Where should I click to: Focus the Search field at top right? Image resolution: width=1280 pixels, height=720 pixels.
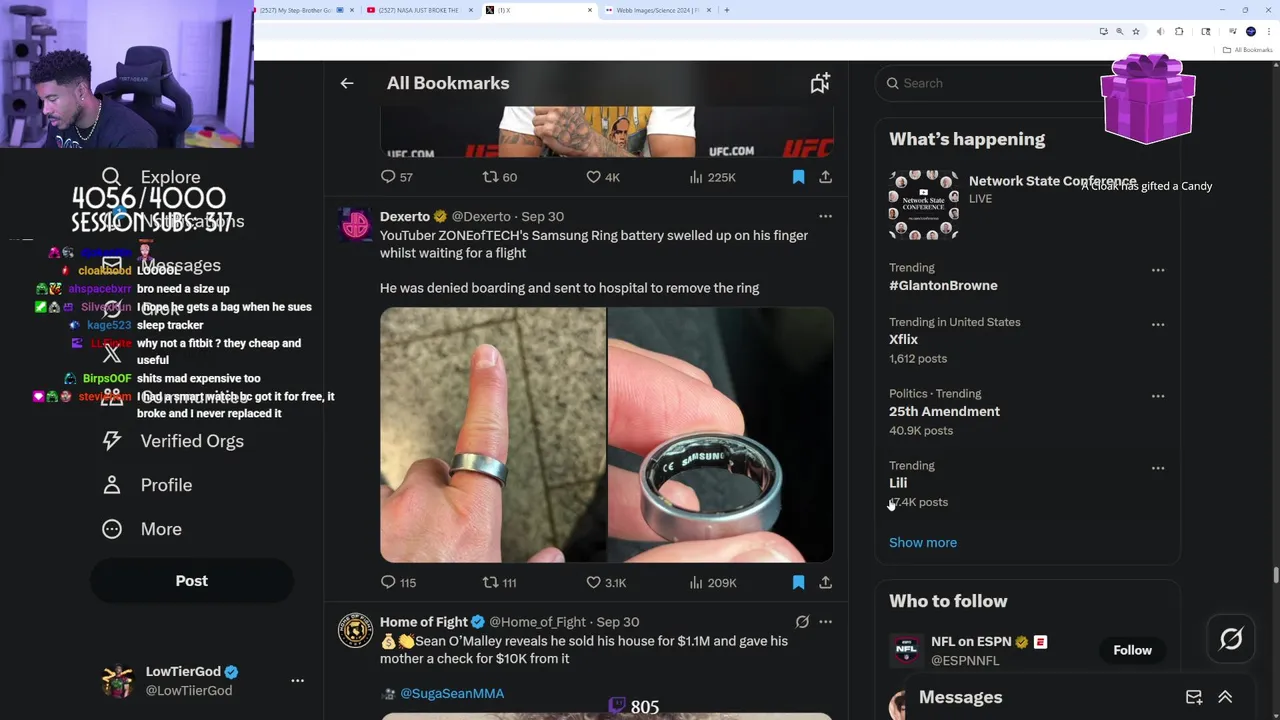click(990, 83)
